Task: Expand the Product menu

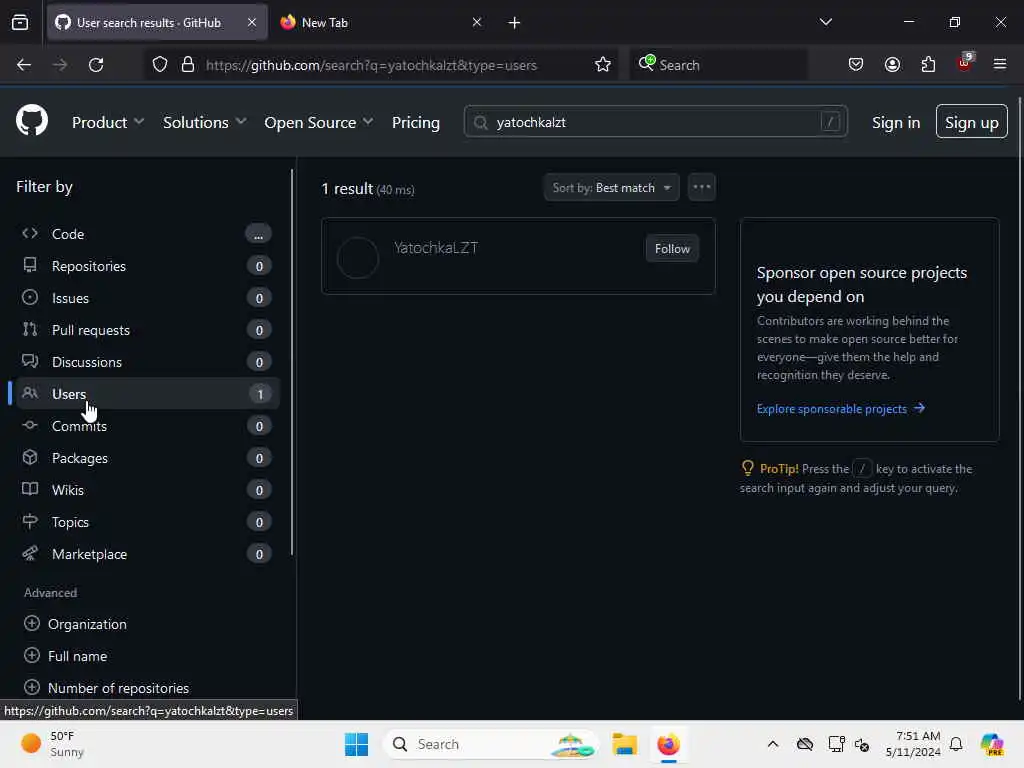Action: click(108, 122)
